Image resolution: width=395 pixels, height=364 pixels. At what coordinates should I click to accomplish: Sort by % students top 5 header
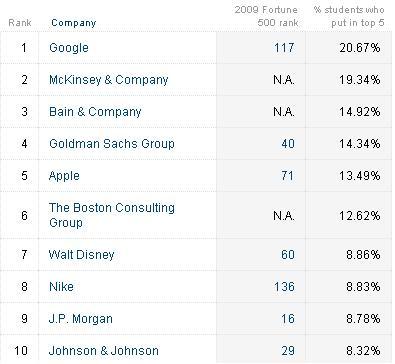point(349,16)
